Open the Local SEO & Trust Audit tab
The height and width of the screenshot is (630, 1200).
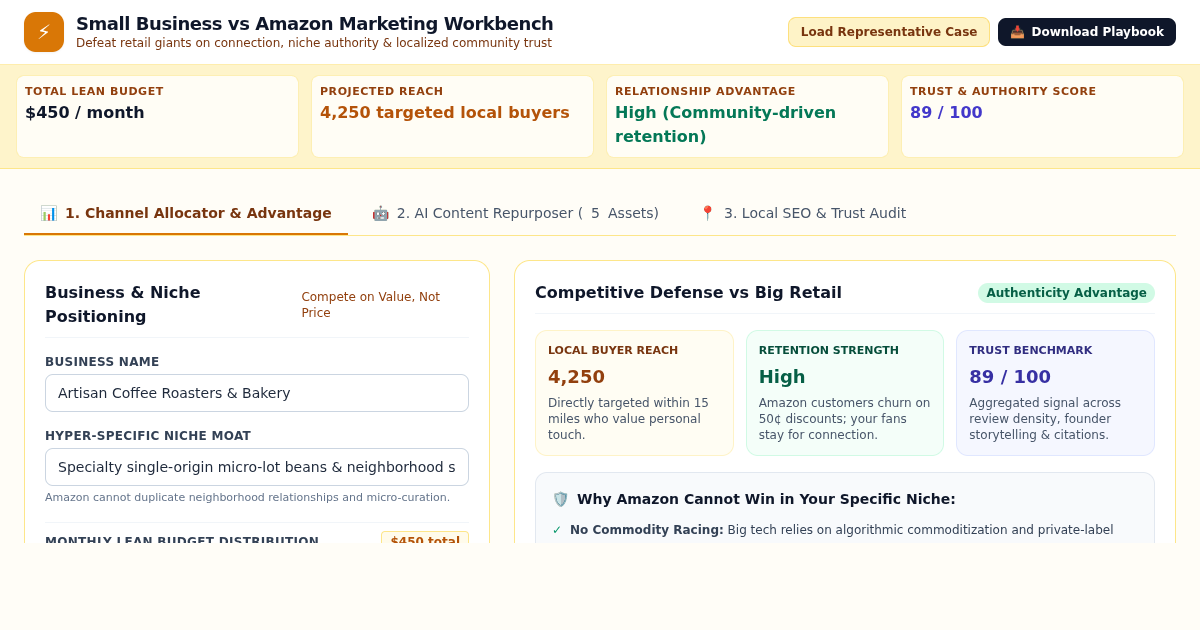pyautogui.click(x=802, y=213)
